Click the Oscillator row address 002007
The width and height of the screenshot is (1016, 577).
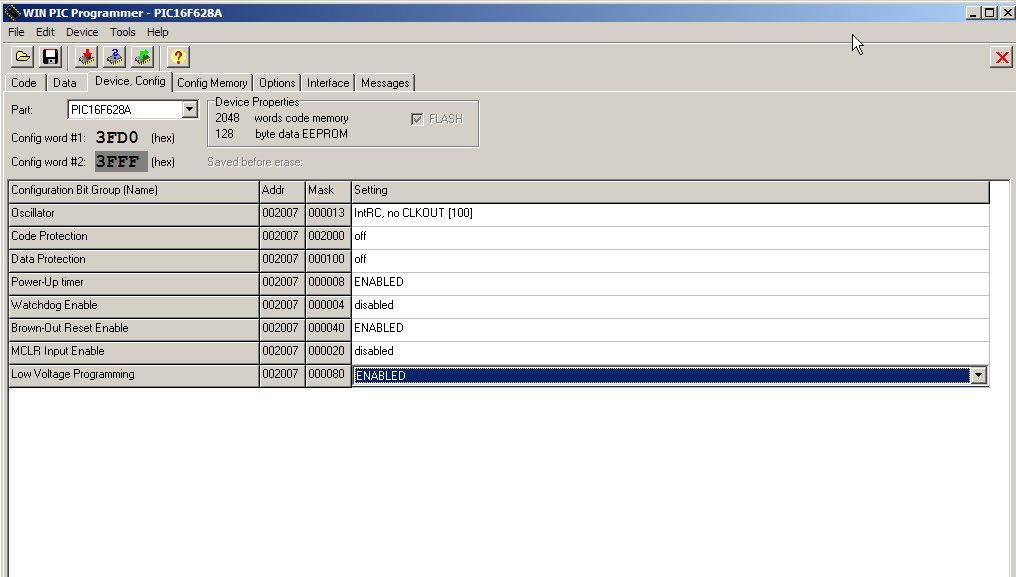(x=281, y=213)
